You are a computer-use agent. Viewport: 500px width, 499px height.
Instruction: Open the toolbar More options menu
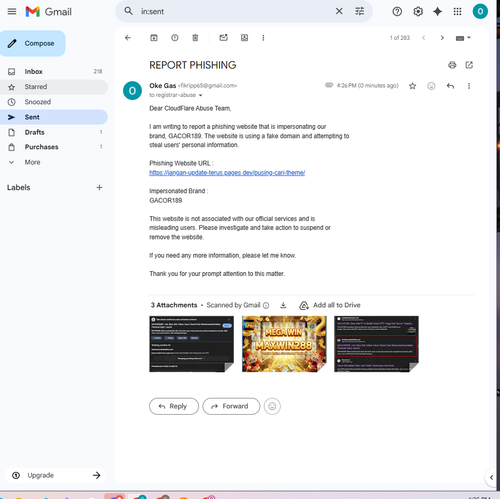(x=263, y=38)
